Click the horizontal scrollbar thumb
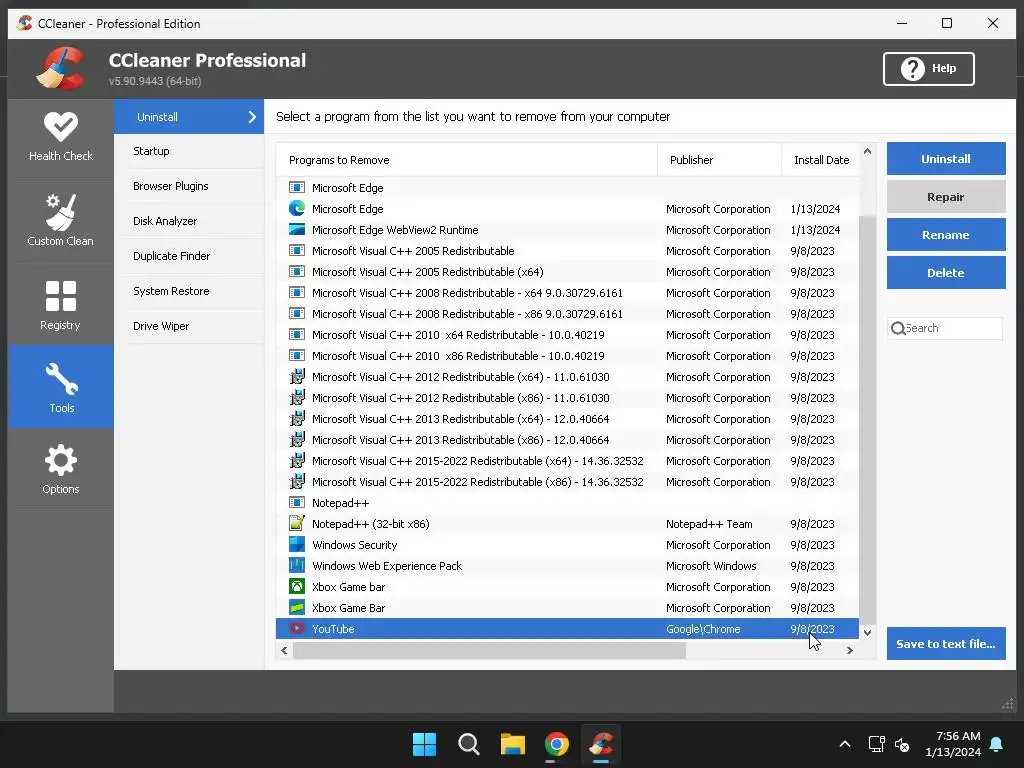Screen dimensions: 1024x768 [490, 650]
